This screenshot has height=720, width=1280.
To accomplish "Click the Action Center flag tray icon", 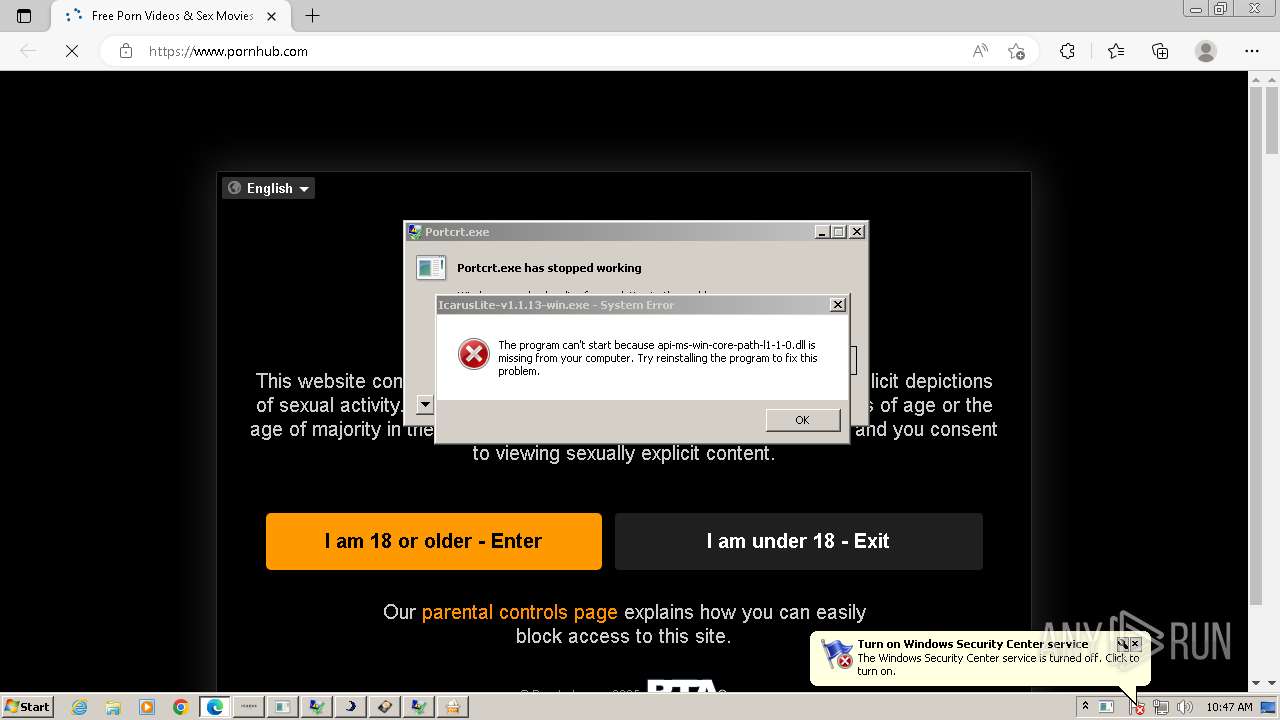I will [1137, 707].
